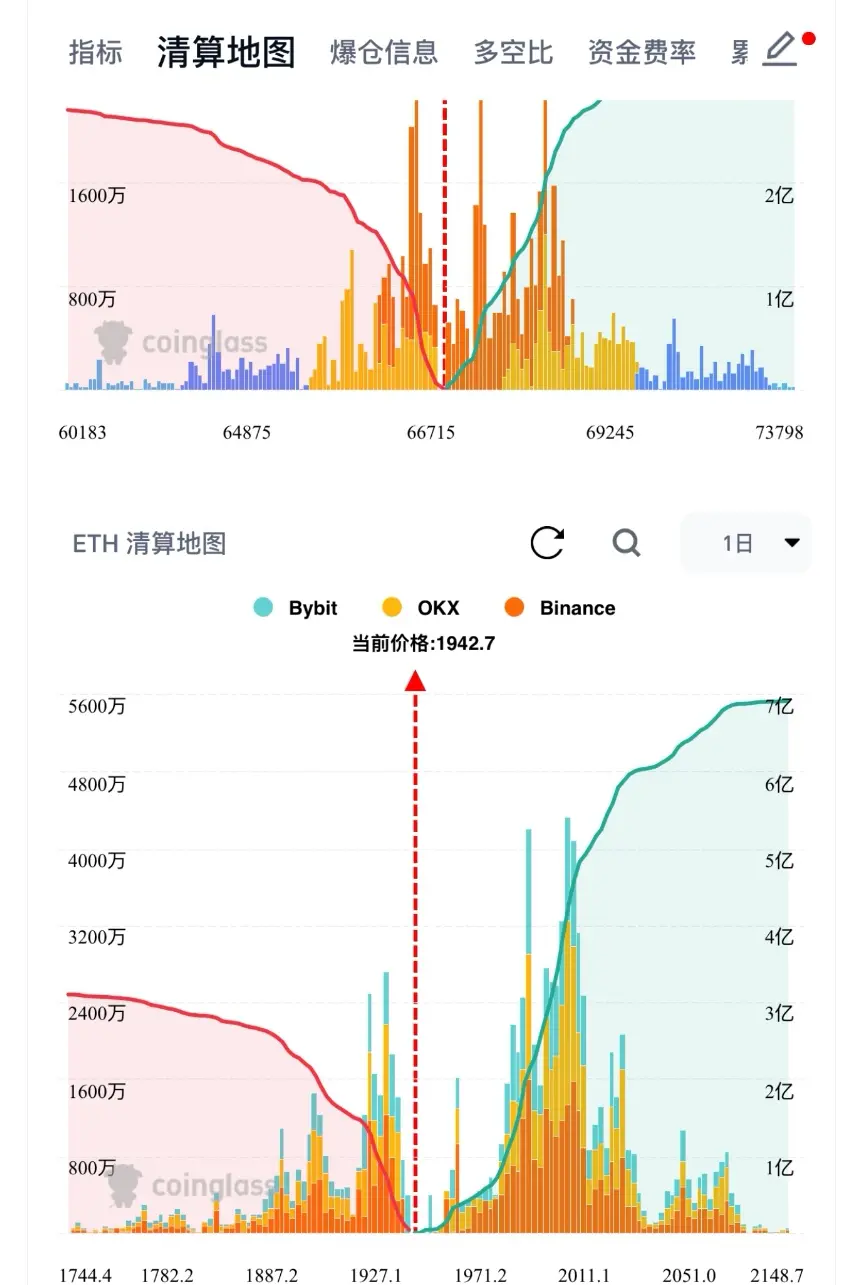Click the teal Bybit legend dot
The height and width of the screenshot is (1285, 843).
point(264,608)
